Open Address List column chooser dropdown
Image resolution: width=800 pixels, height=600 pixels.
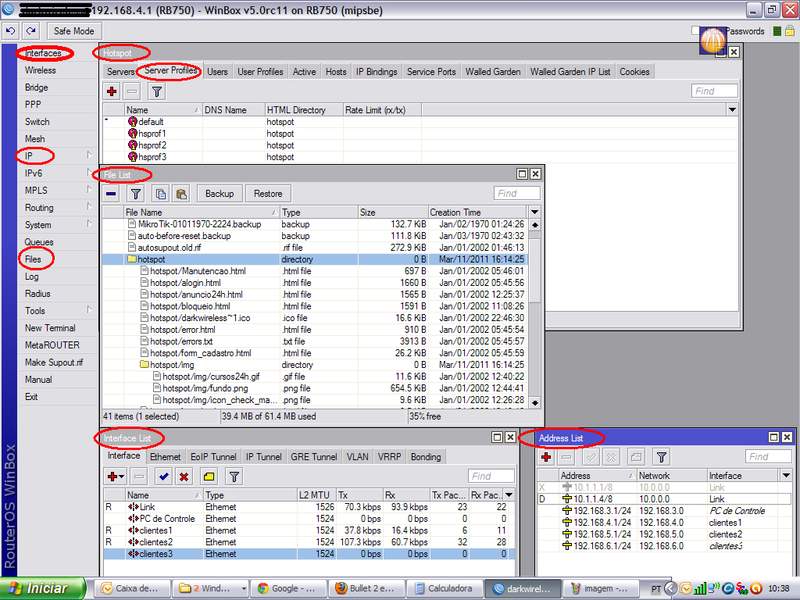(786, 475)
